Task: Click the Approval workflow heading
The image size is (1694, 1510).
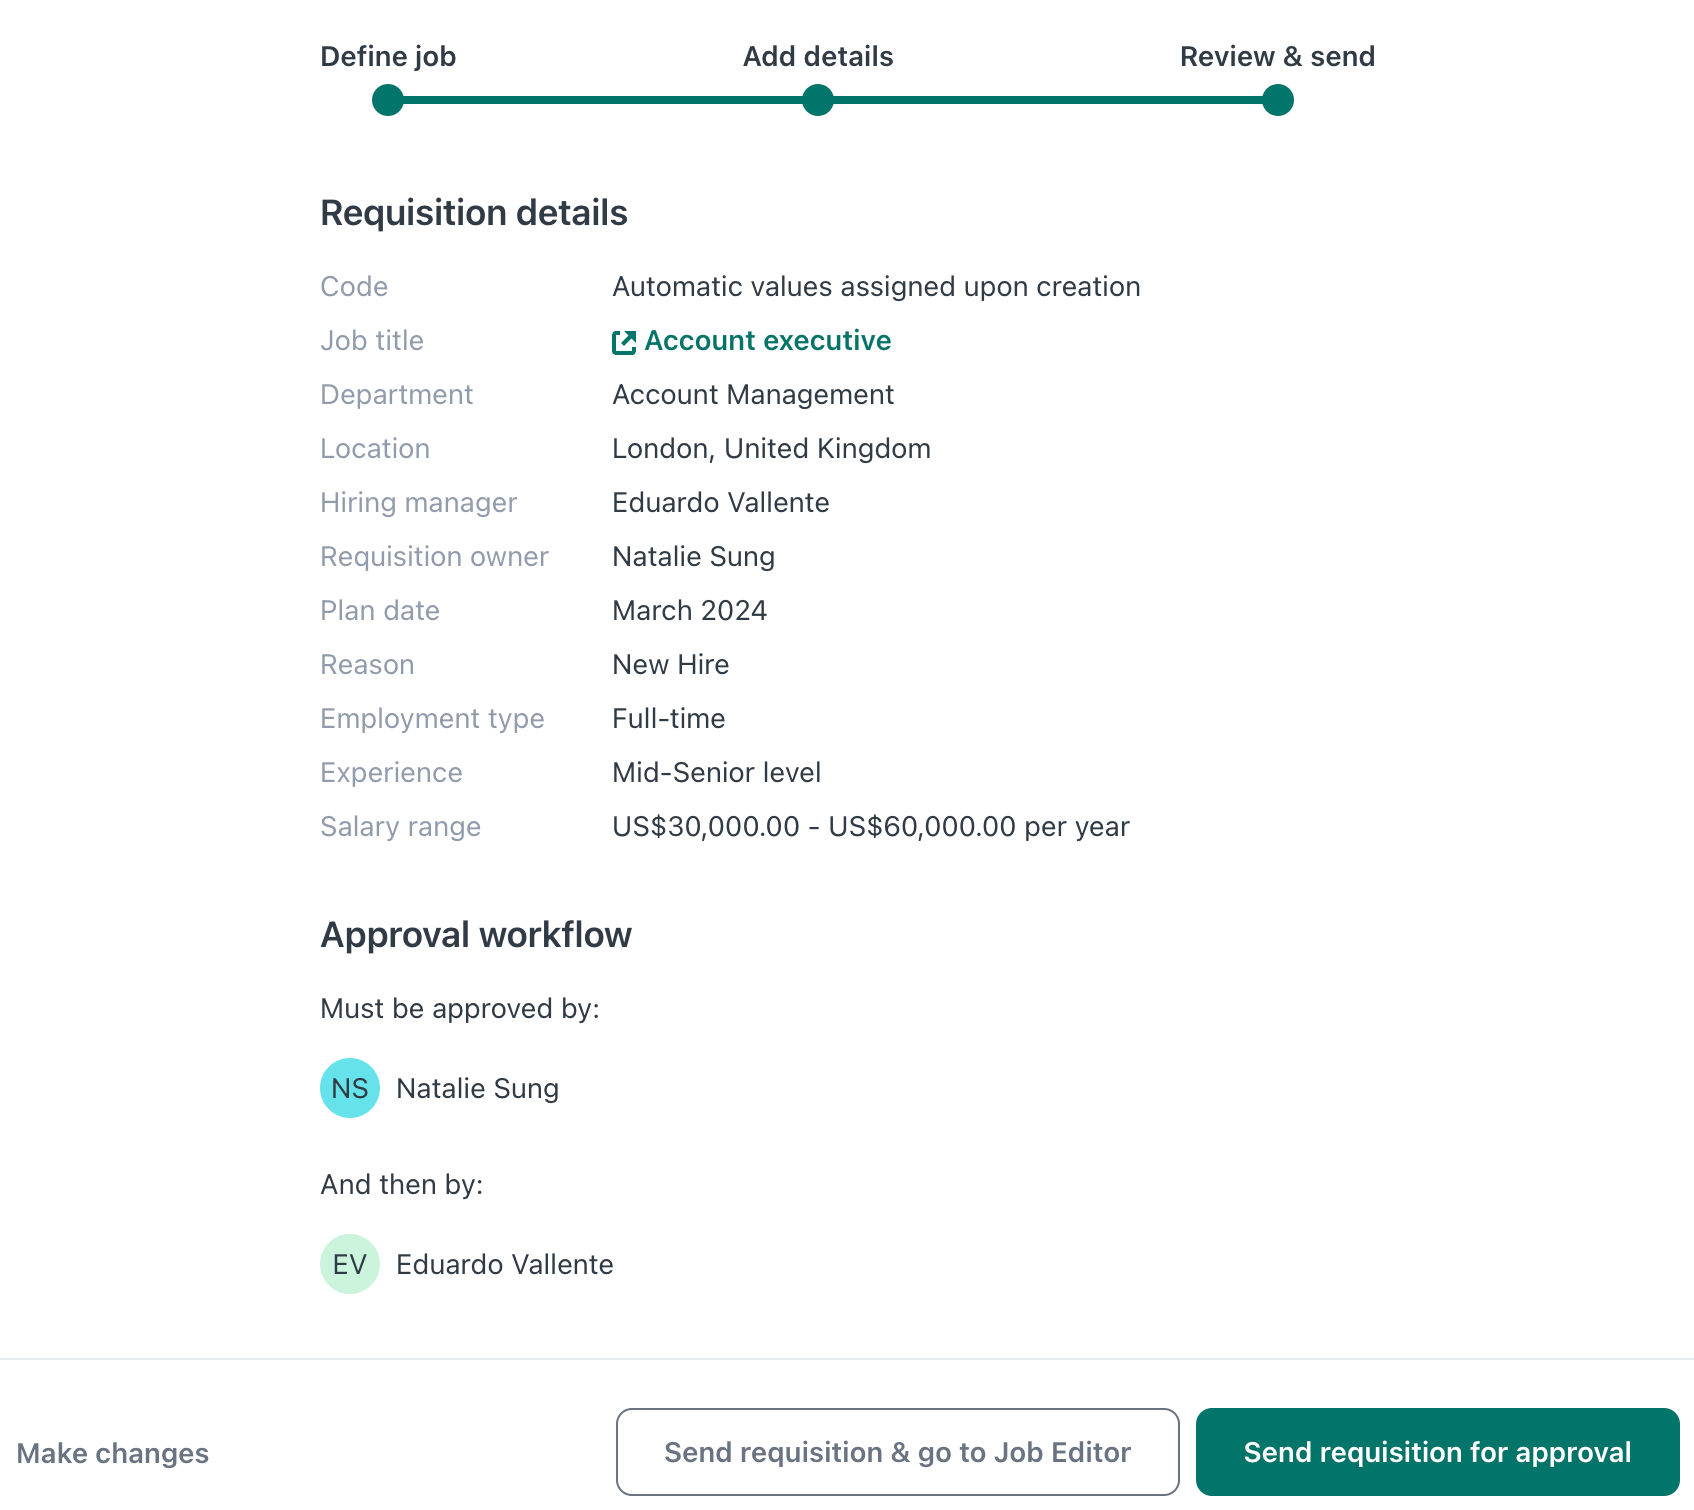Action: (476, 934)
